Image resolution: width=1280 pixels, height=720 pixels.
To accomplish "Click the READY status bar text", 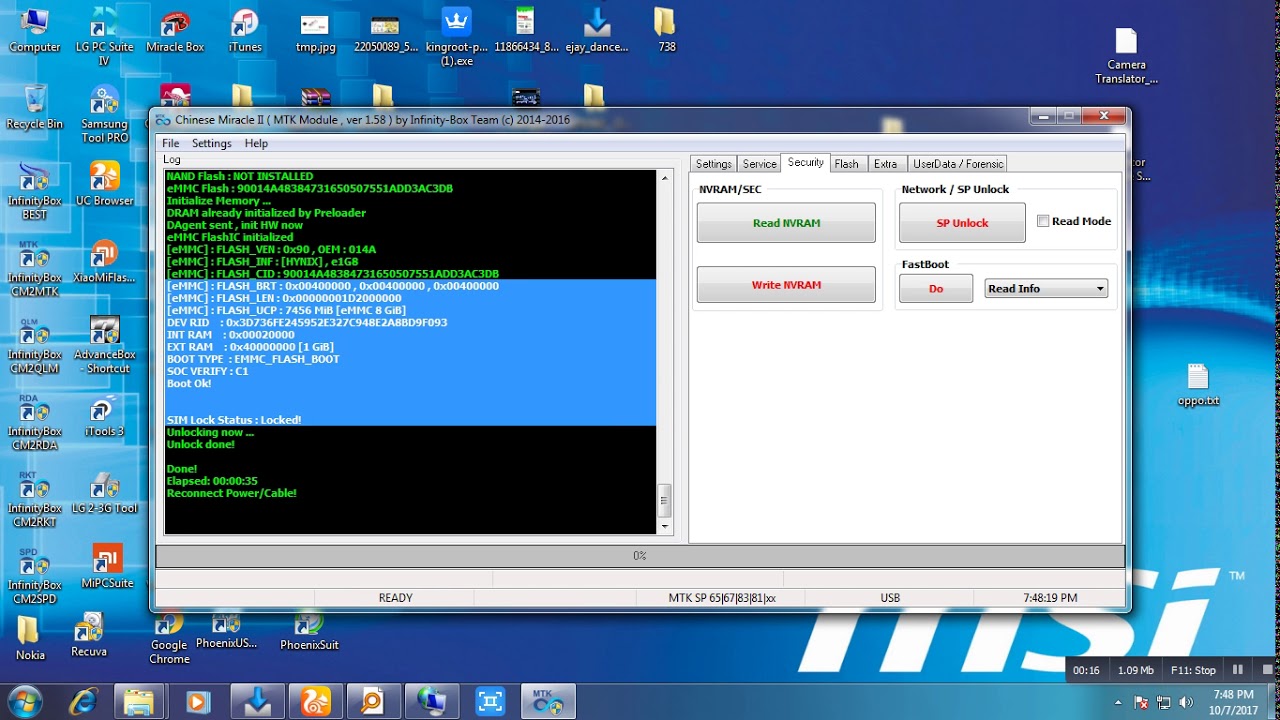I will 395,598.
